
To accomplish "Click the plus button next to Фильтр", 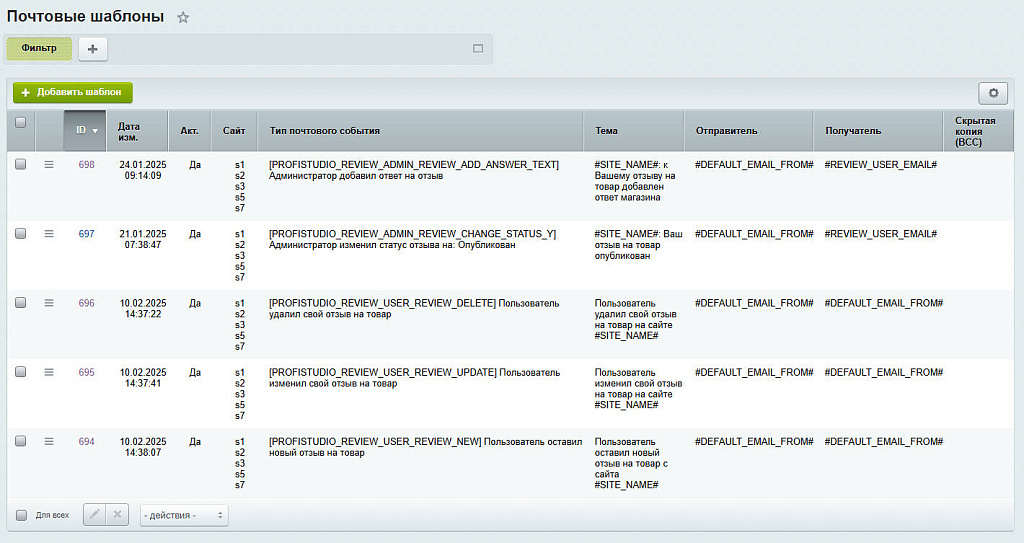I will 92,48.
